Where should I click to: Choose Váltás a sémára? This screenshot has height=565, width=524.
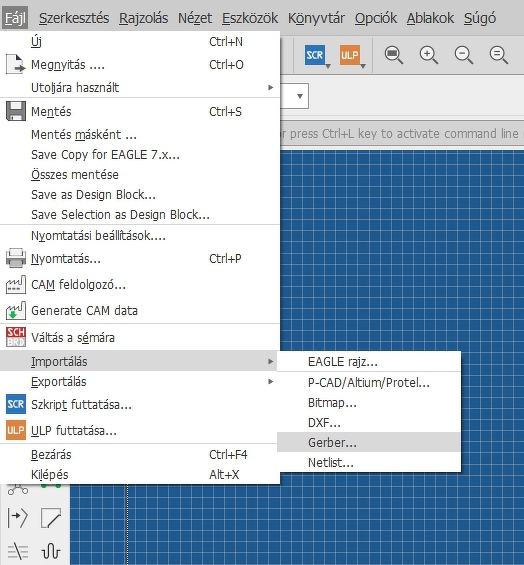click(140, 338)
